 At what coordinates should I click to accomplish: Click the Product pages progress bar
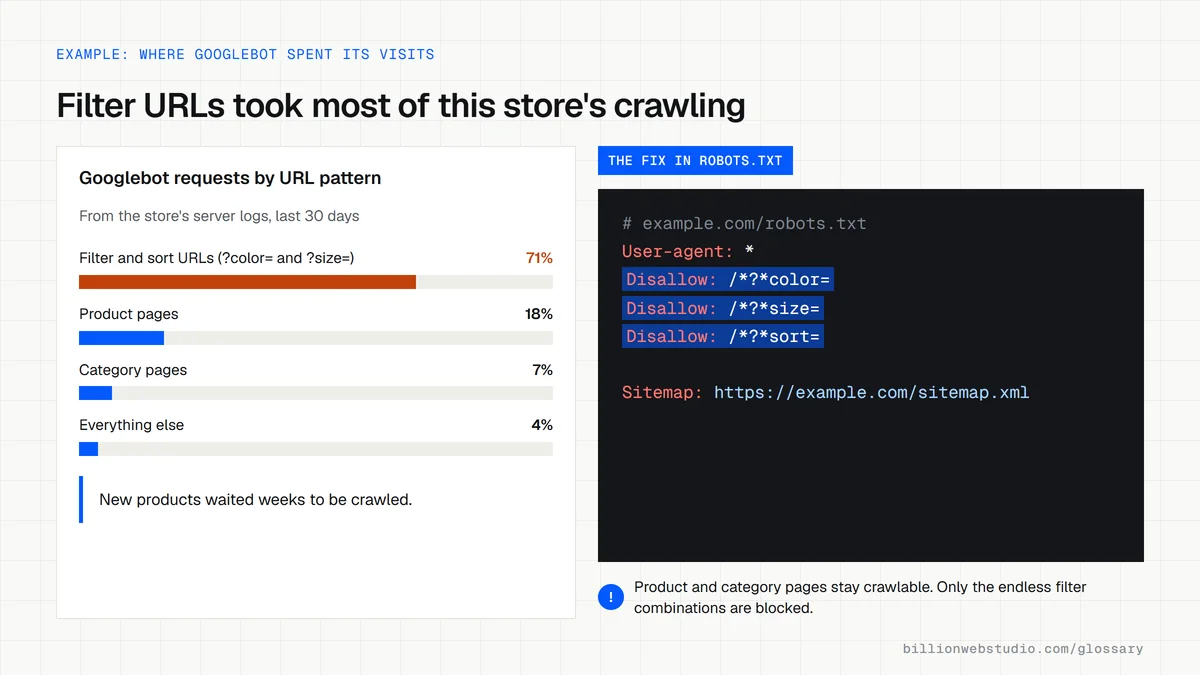(316, 338)
